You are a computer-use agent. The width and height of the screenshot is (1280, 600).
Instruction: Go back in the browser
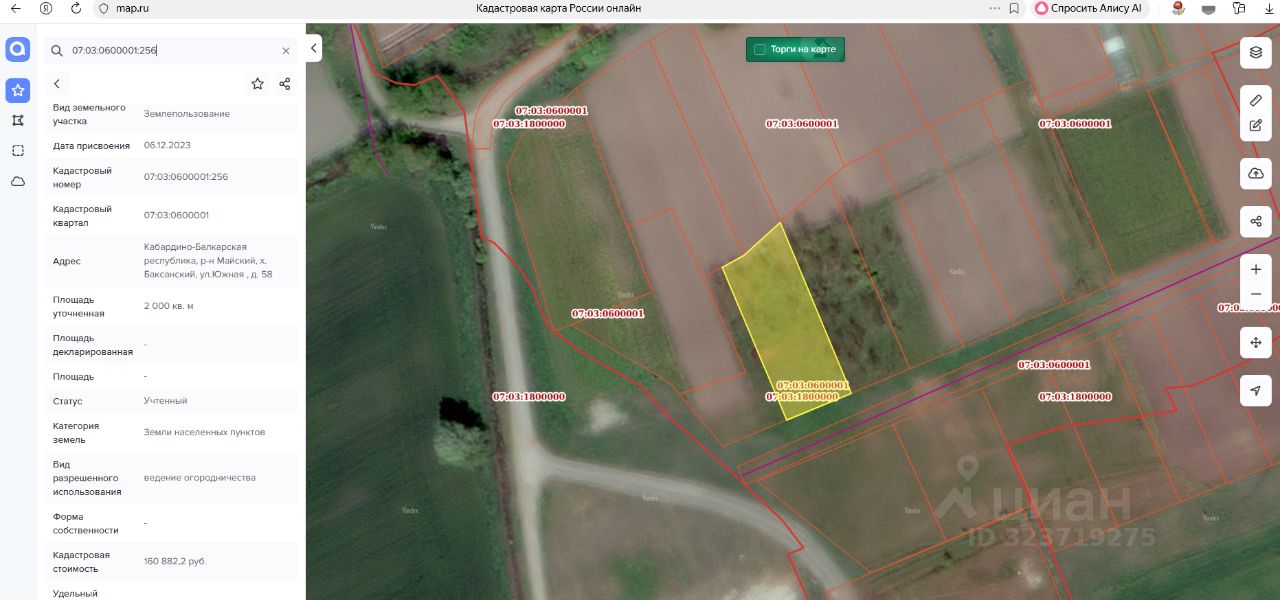pyautogui.click(x=15, y=8)
